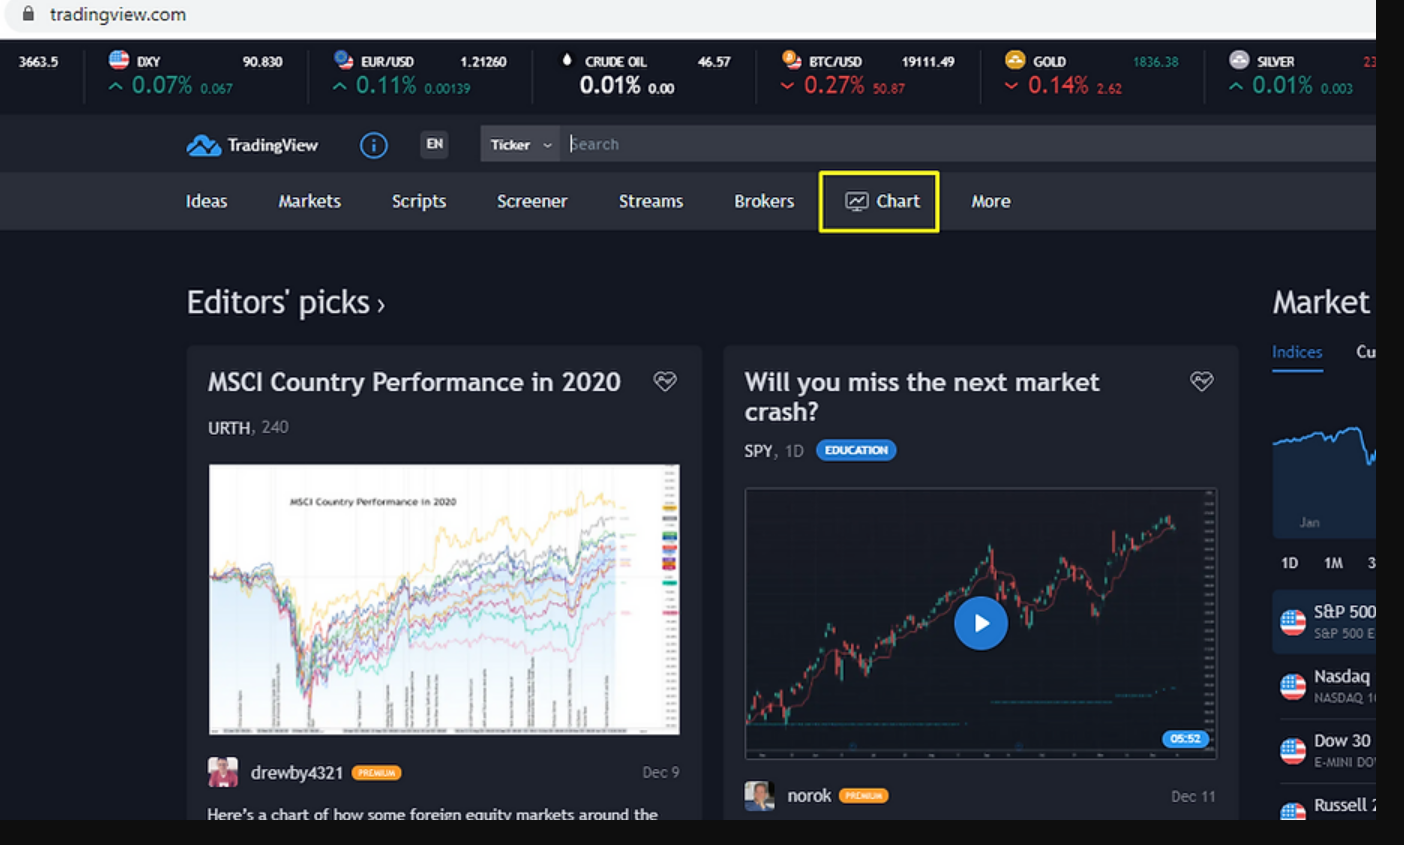Click the Gold ticker icon
The height and width of the screenshot is (845, 1404).
point(1015,60)
